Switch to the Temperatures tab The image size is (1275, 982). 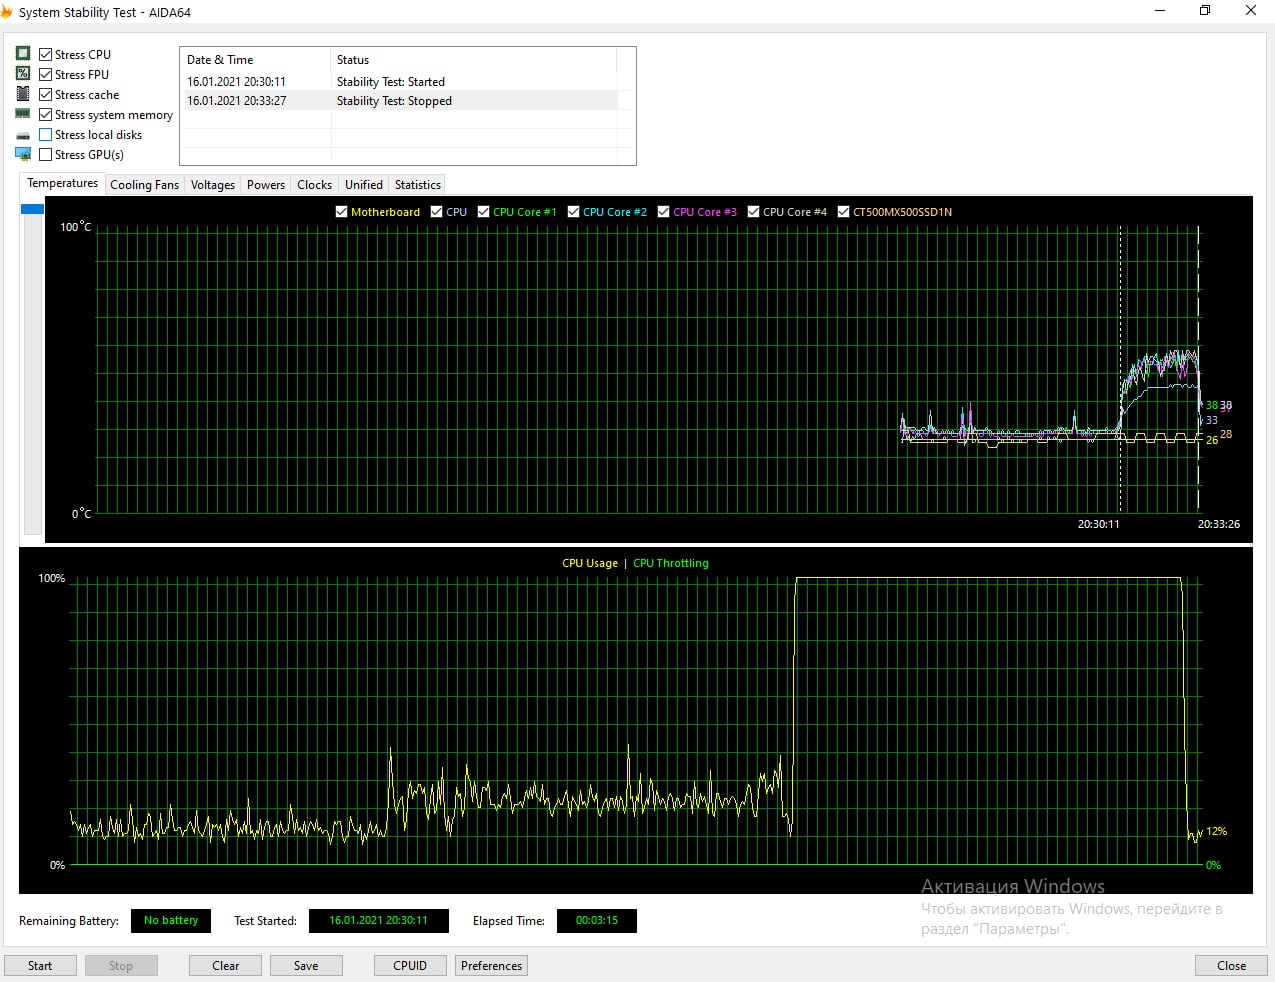(62, 183)
